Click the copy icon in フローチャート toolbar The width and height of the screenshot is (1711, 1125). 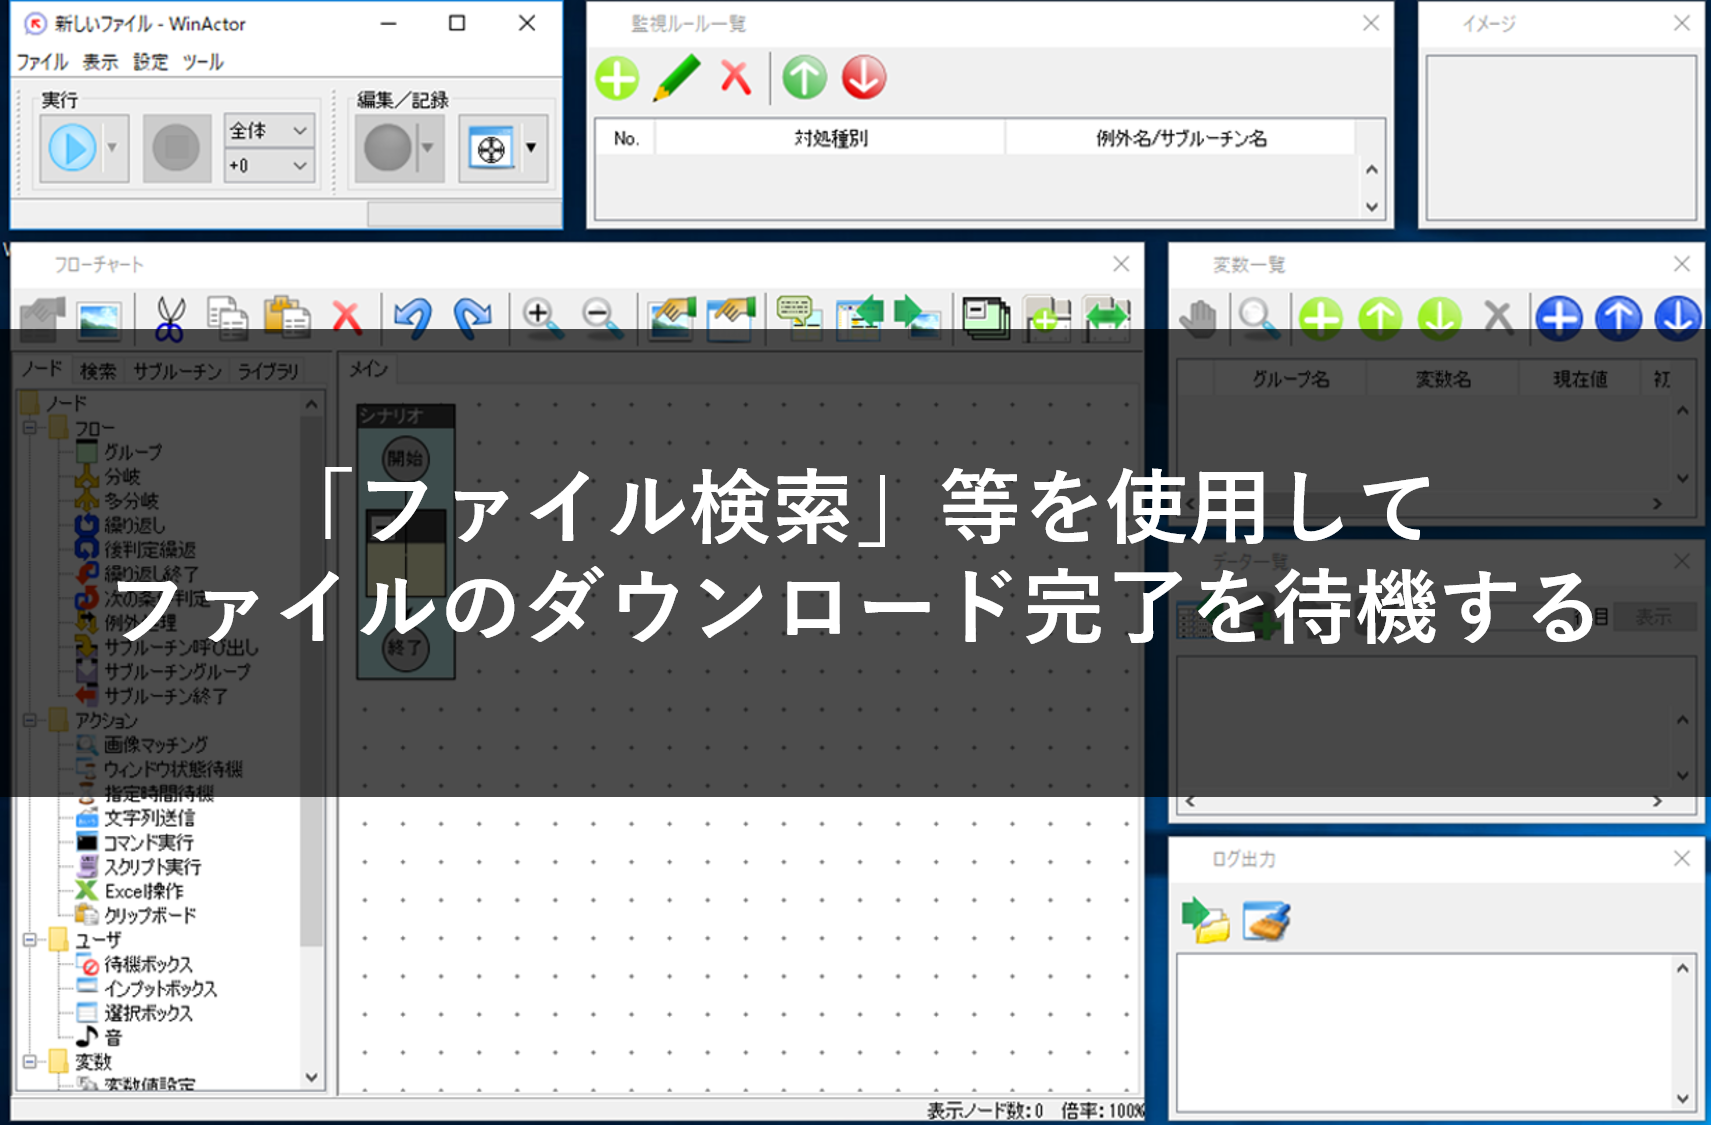(228, 317)
